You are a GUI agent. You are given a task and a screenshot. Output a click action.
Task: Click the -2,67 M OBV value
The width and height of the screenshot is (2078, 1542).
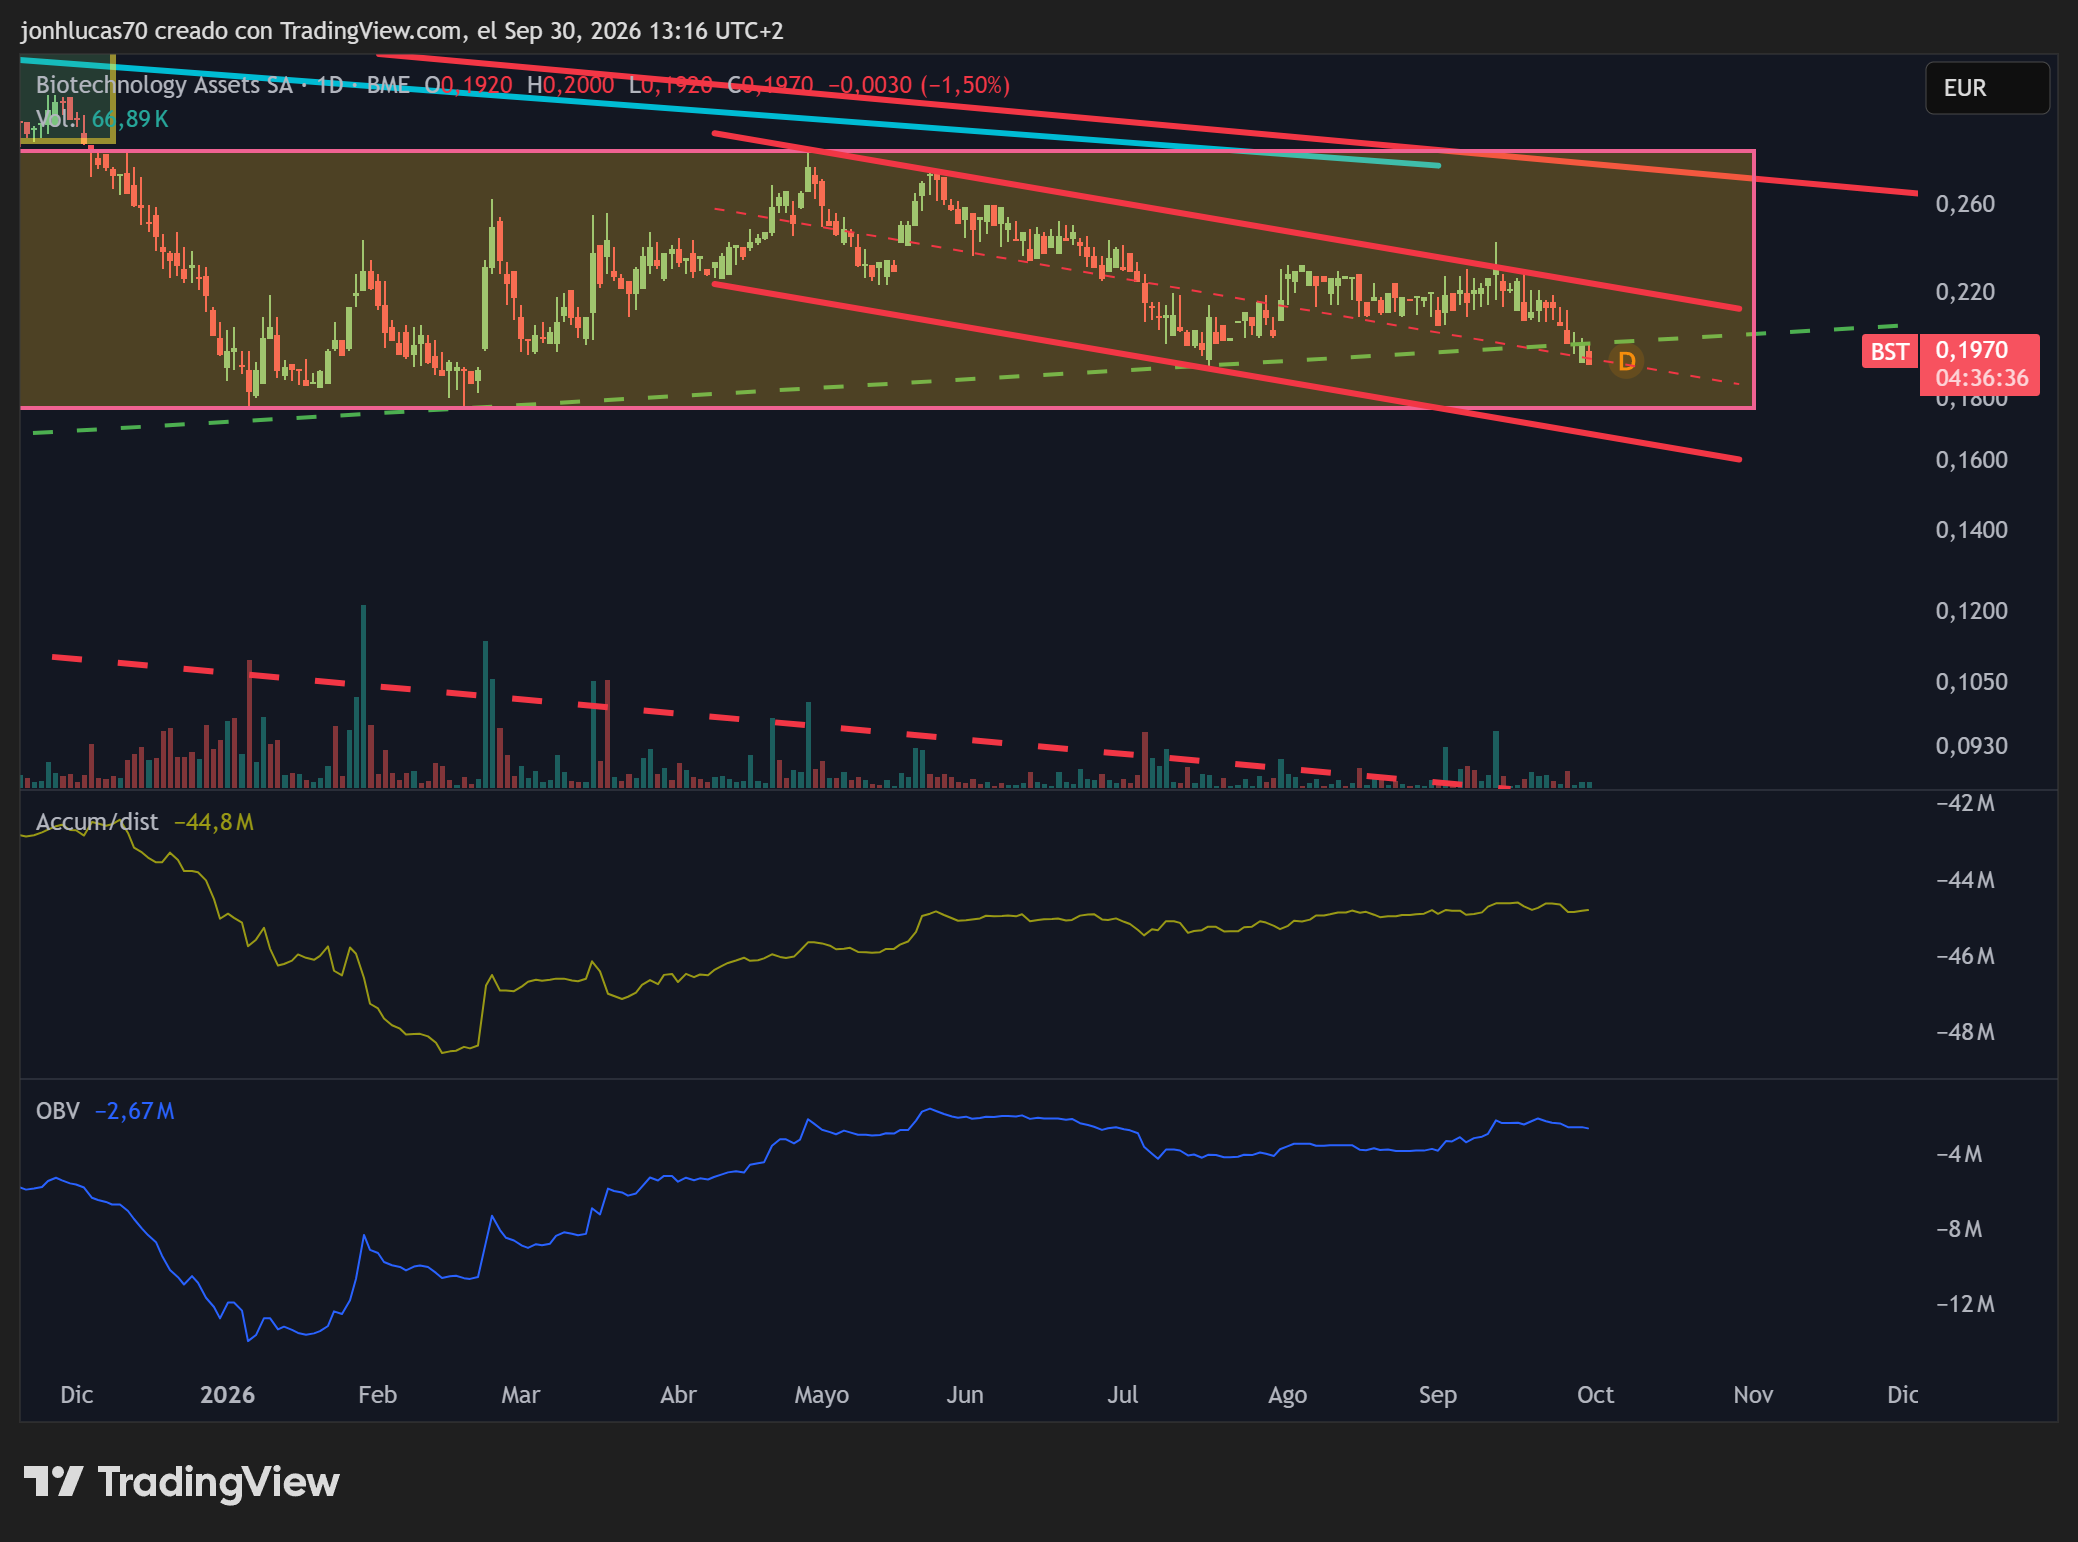click(135, 1111)
